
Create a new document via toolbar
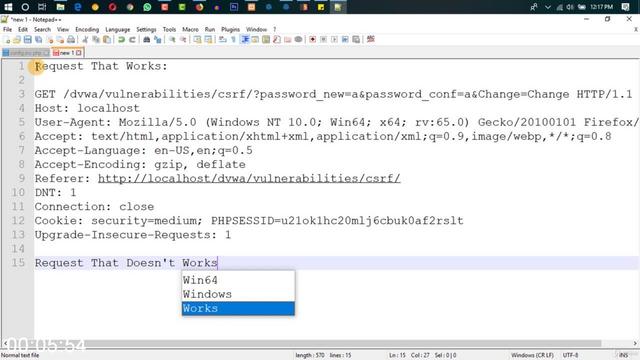click(6, 39)
